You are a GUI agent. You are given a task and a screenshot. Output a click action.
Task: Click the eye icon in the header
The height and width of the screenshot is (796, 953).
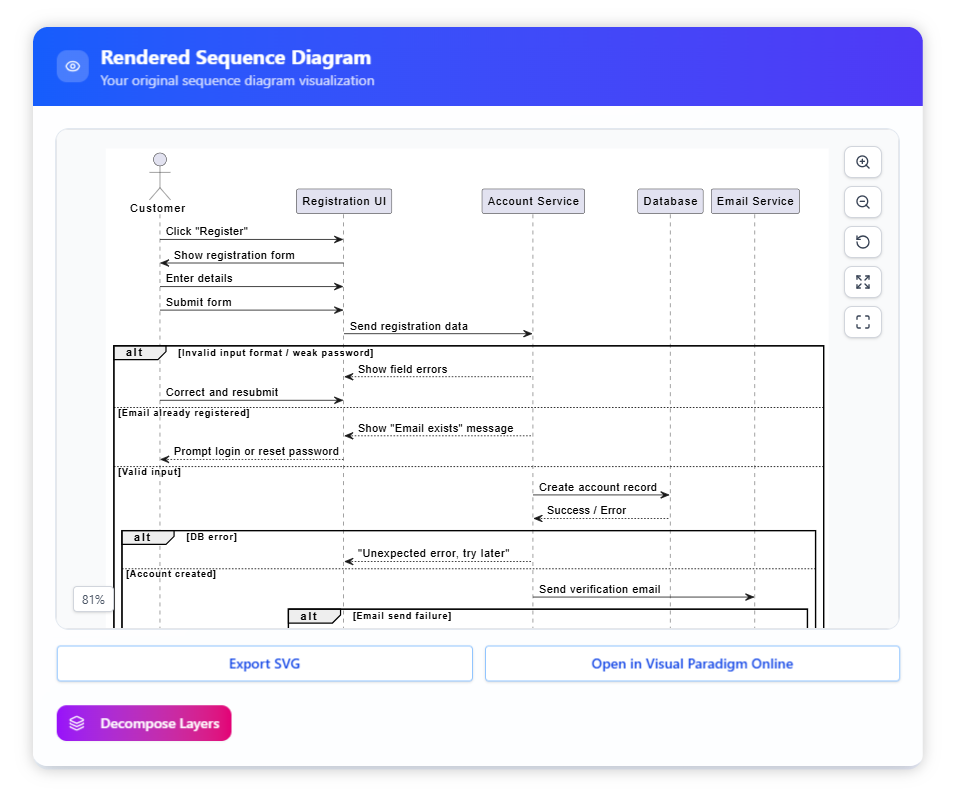[73, 67]
